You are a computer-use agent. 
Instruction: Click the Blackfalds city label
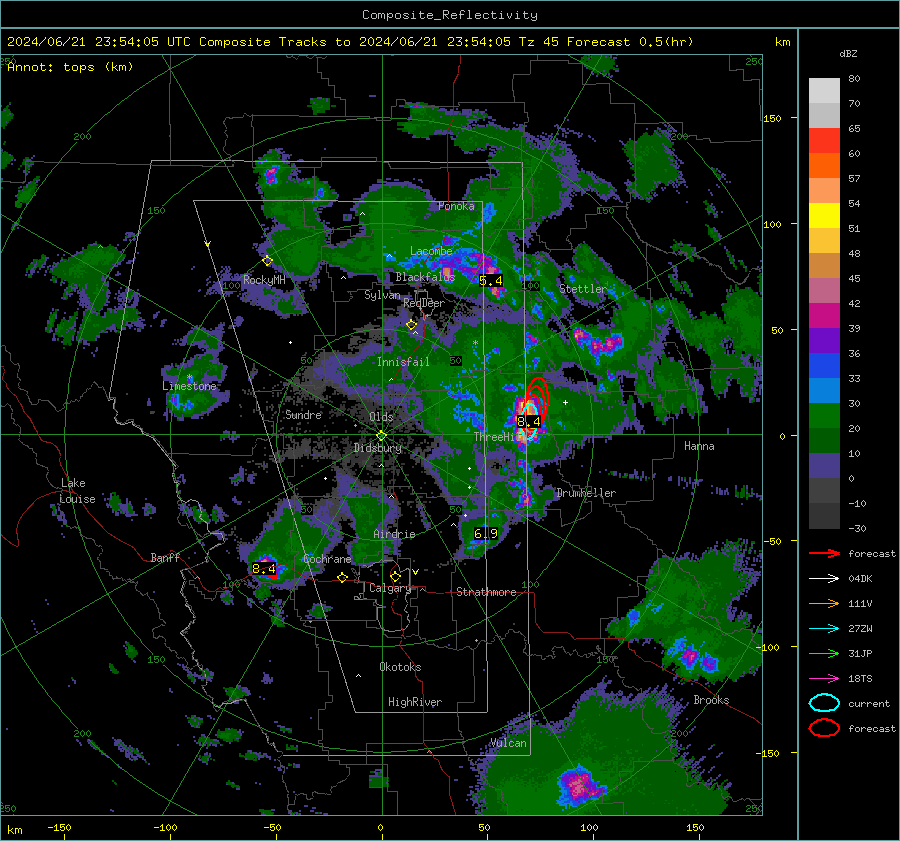tap(425, 277)
